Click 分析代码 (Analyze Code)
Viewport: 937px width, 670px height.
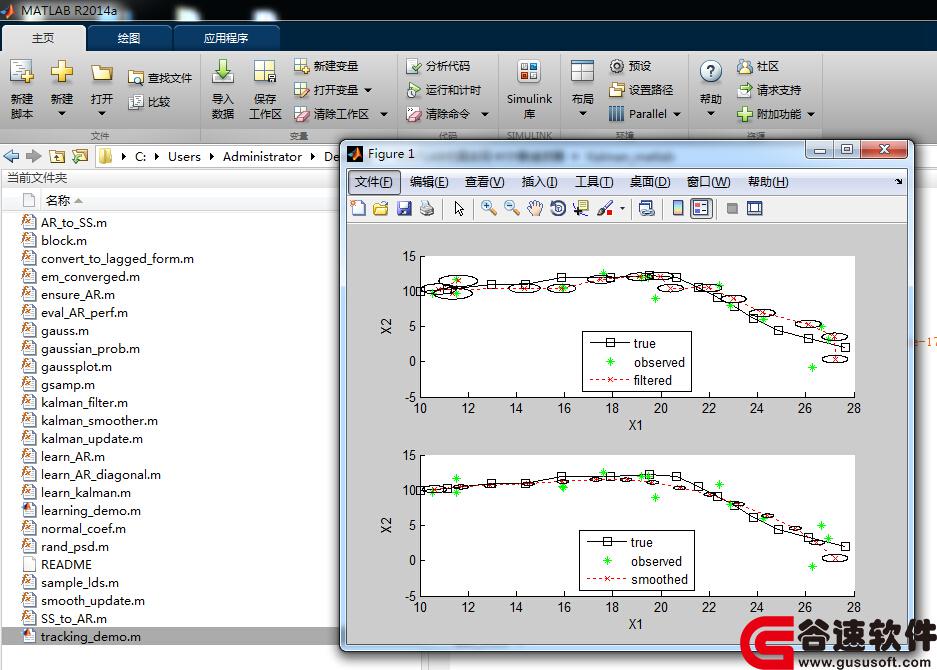pos(438,66)
